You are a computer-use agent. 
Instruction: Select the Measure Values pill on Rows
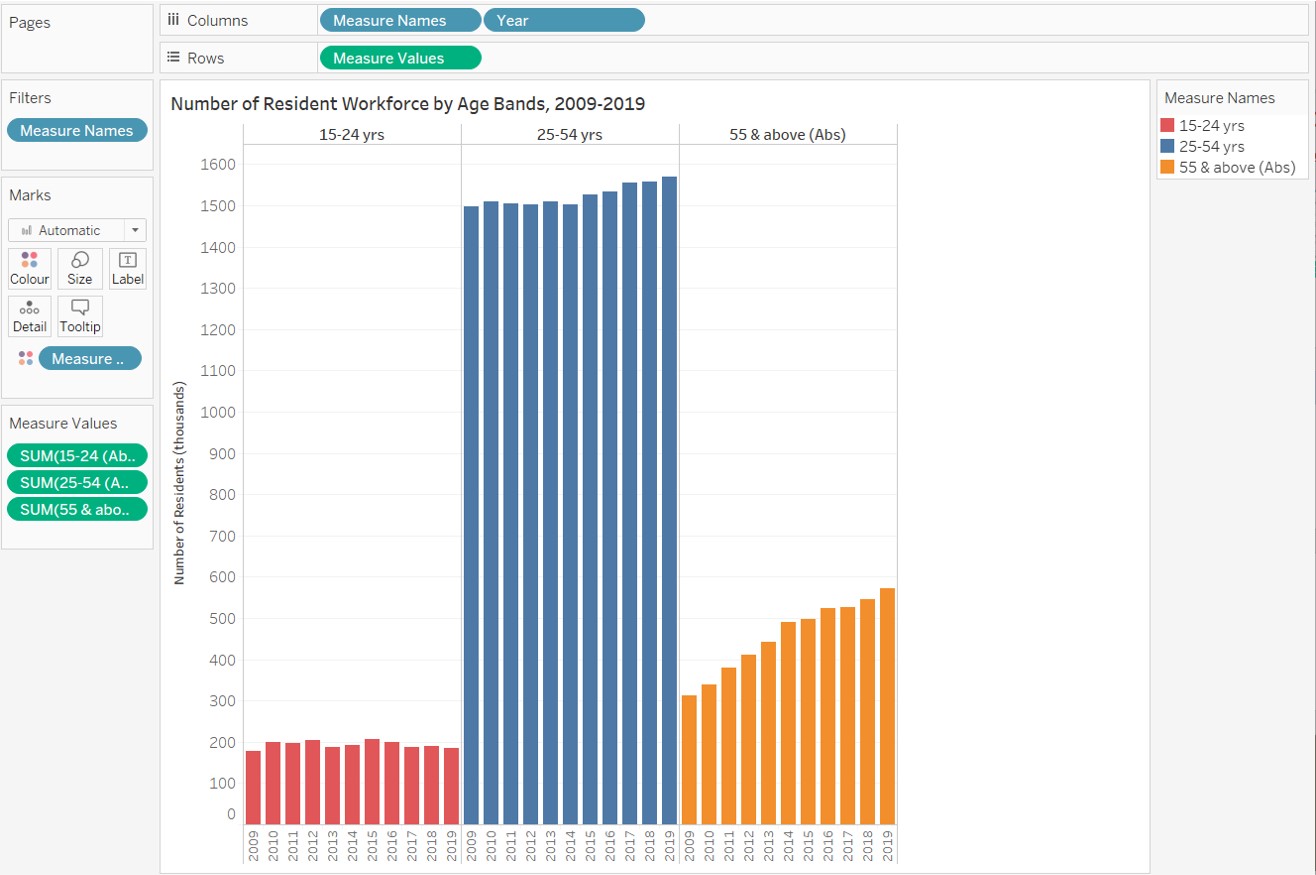click(399, 57)
